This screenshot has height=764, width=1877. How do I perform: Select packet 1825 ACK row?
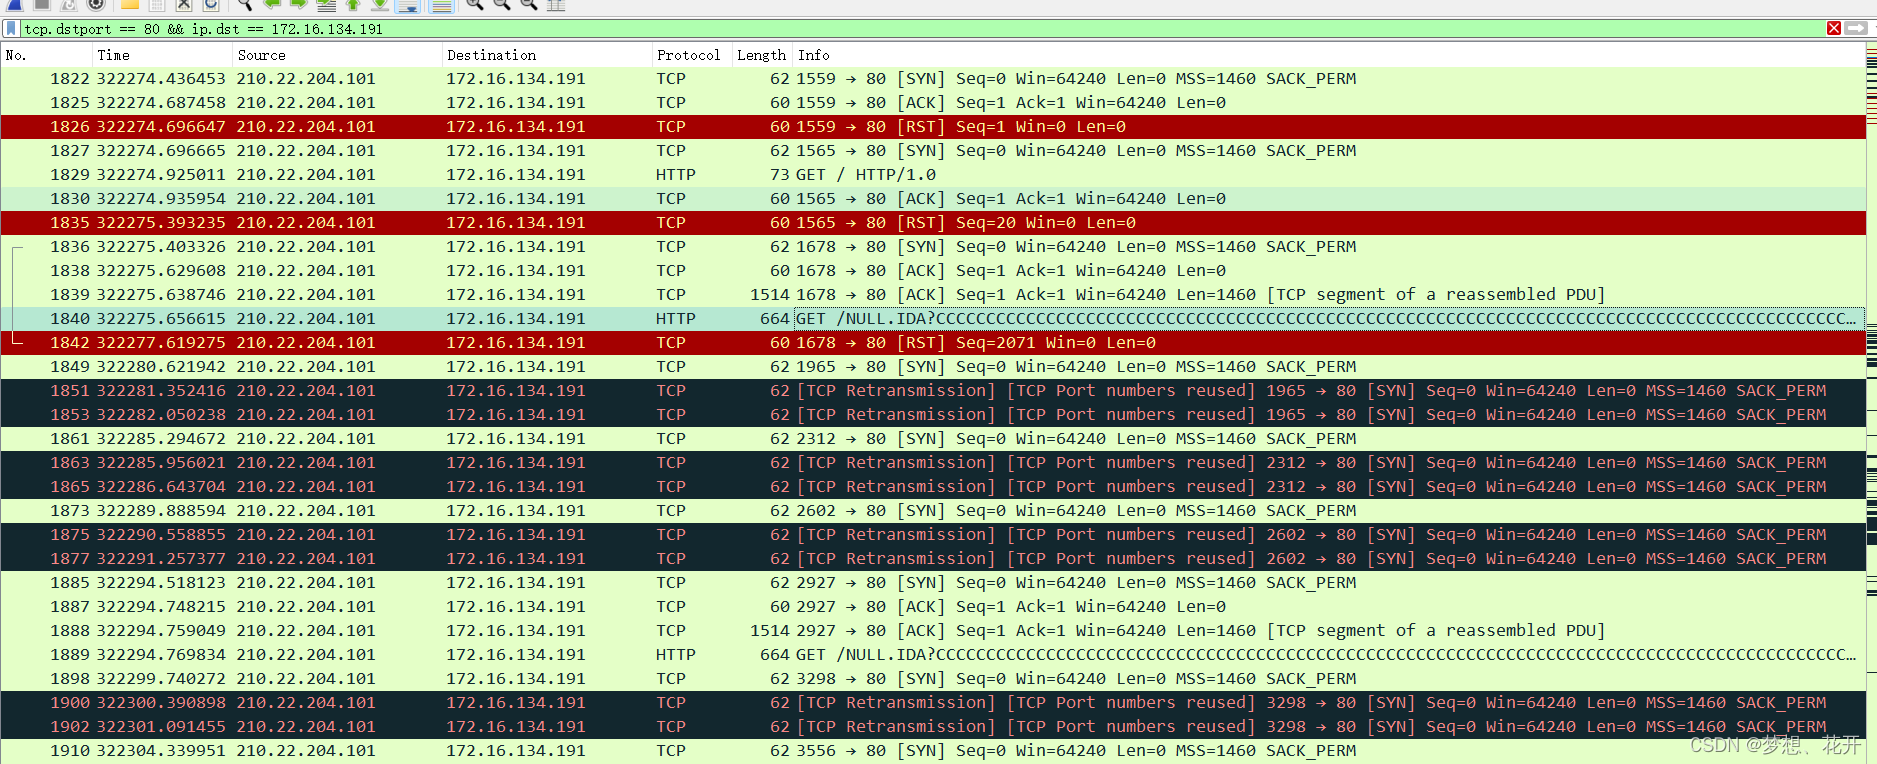(933, 103)
